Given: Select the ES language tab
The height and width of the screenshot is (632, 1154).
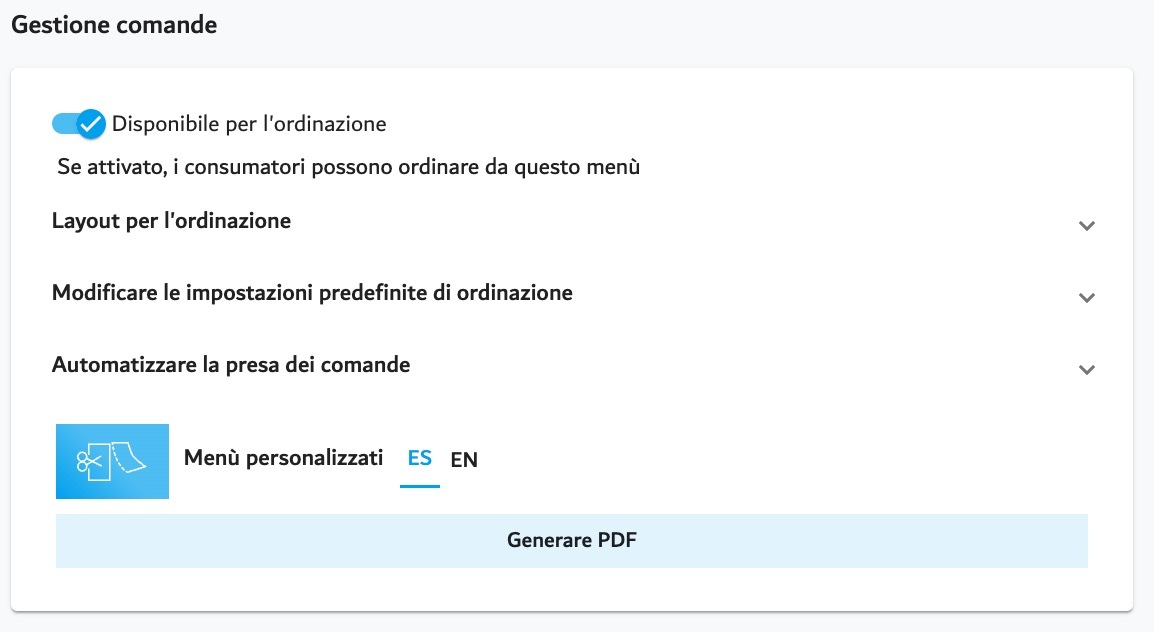Looking at the screenshot, I should 420,458.
